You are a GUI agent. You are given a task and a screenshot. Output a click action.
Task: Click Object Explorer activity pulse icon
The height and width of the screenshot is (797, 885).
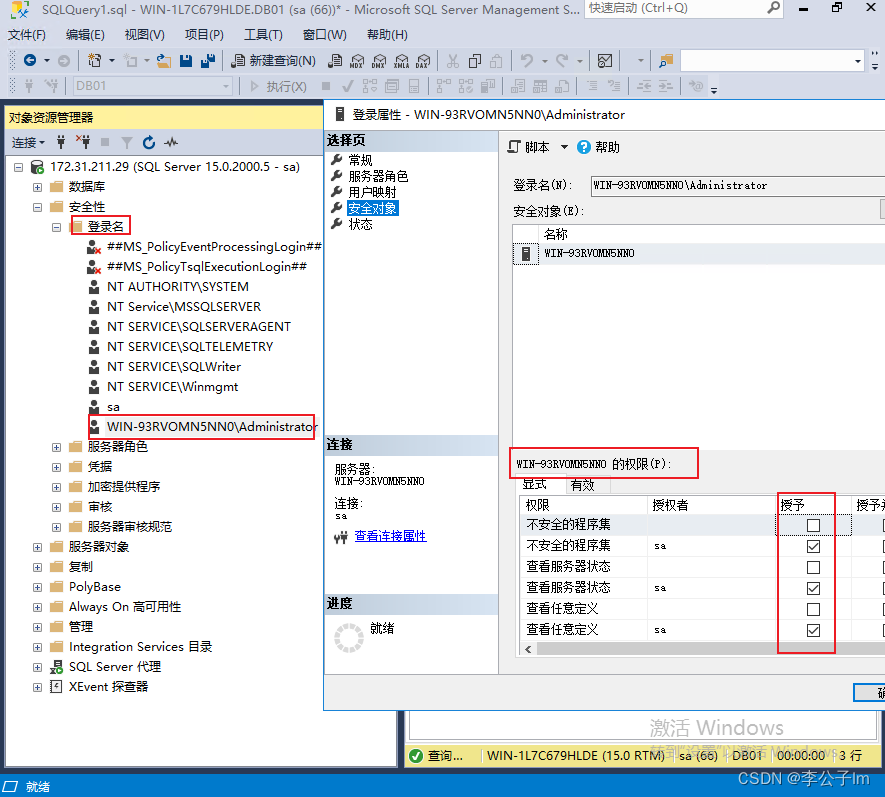(171, 142)
